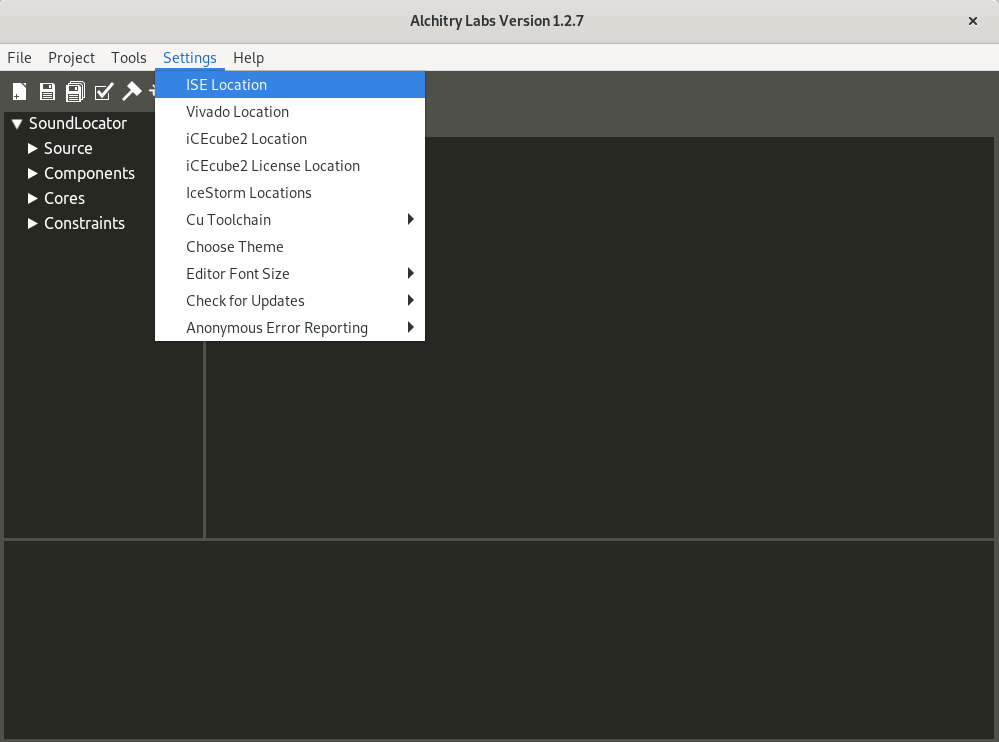Open IceStorm Locations setting
Image resolution: width=999 pixels, height=742 pixels.
point(290,193)
